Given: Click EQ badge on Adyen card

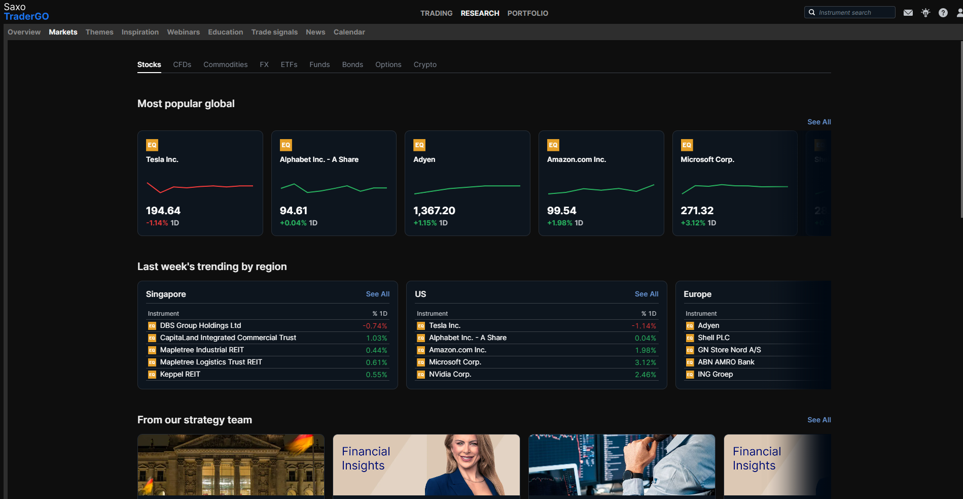Looking at the screenshot, I should [x=419, y=145].
